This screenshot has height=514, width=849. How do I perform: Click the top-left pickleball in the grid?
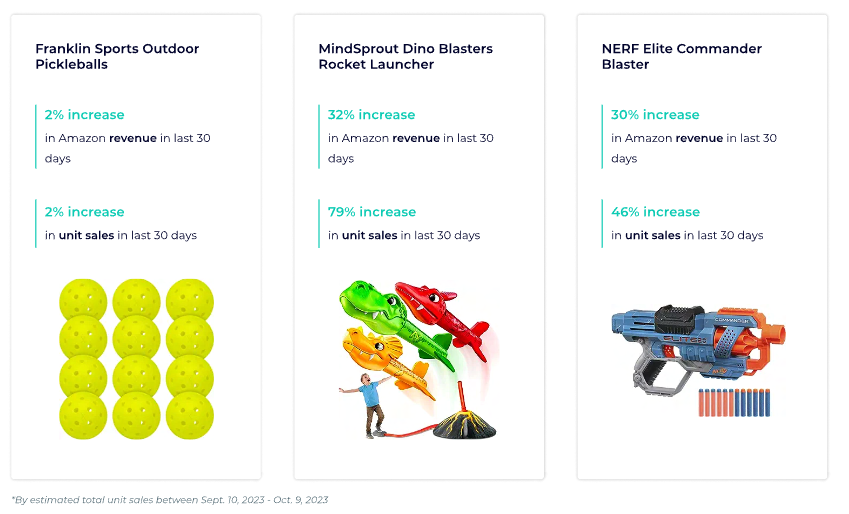pyautogui.click(x=83, y=300)
